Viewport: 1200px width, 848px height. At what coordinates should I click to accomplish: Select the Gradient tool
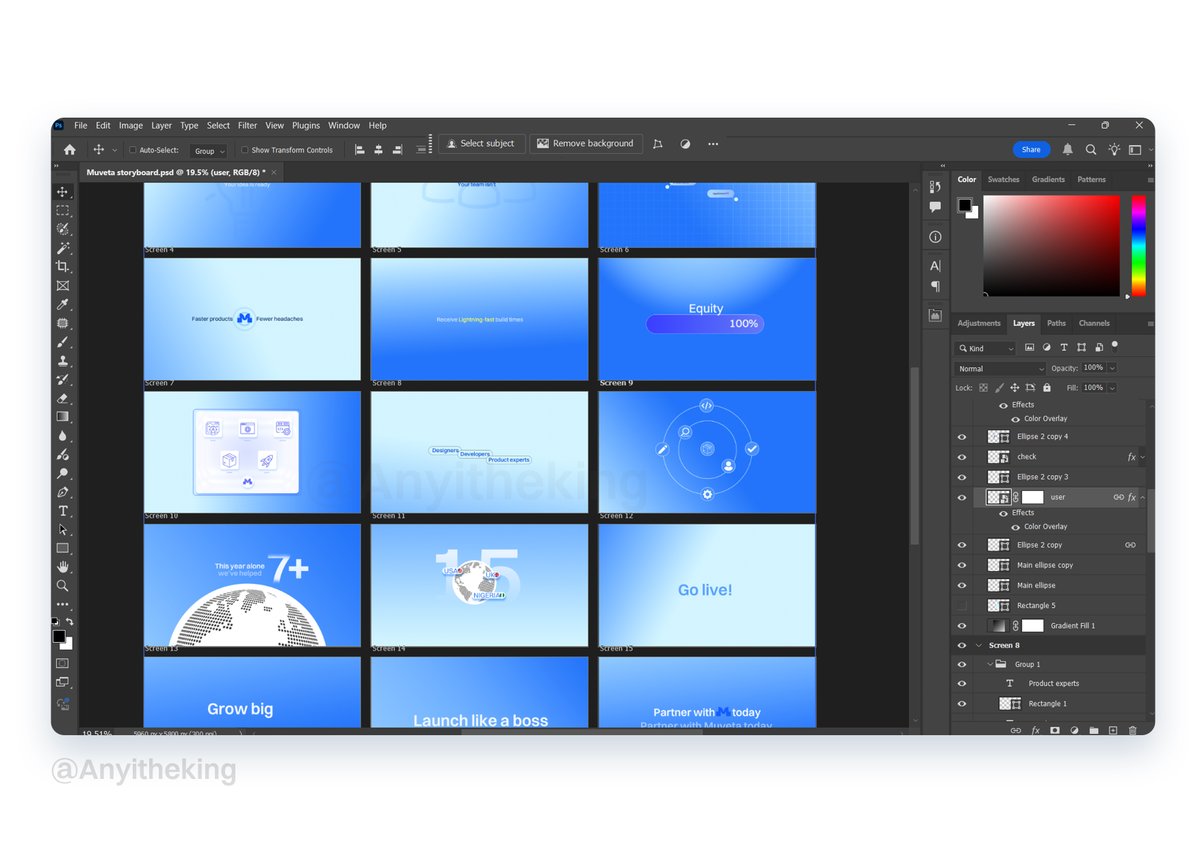click(x=62, y=417)
